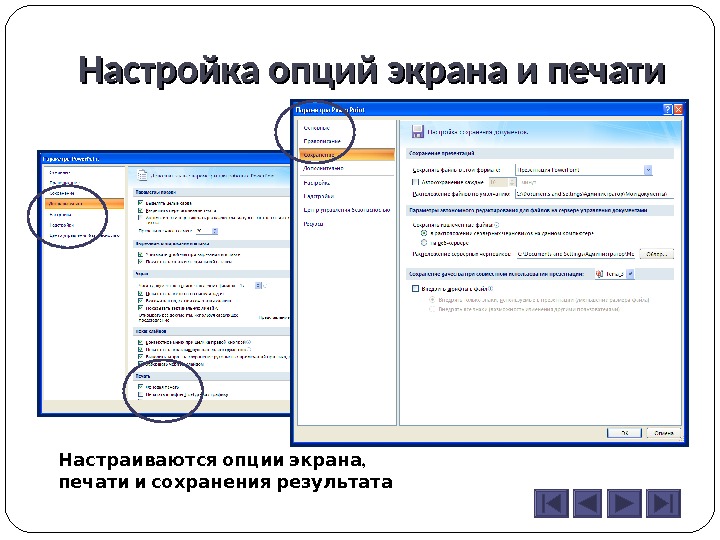Click the server drafts location field
Screen dimensions: 720x540
(576, 253)
